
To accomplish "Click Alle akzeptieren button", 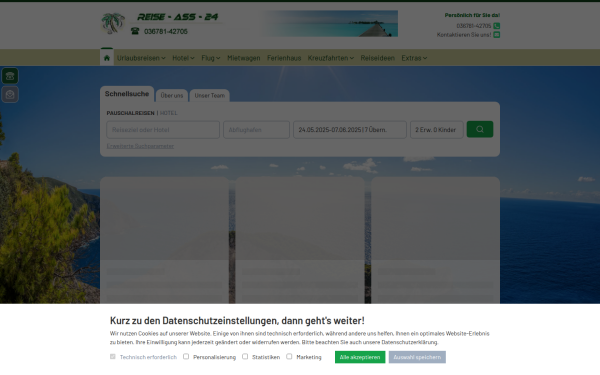I will [x=360, y=357].
